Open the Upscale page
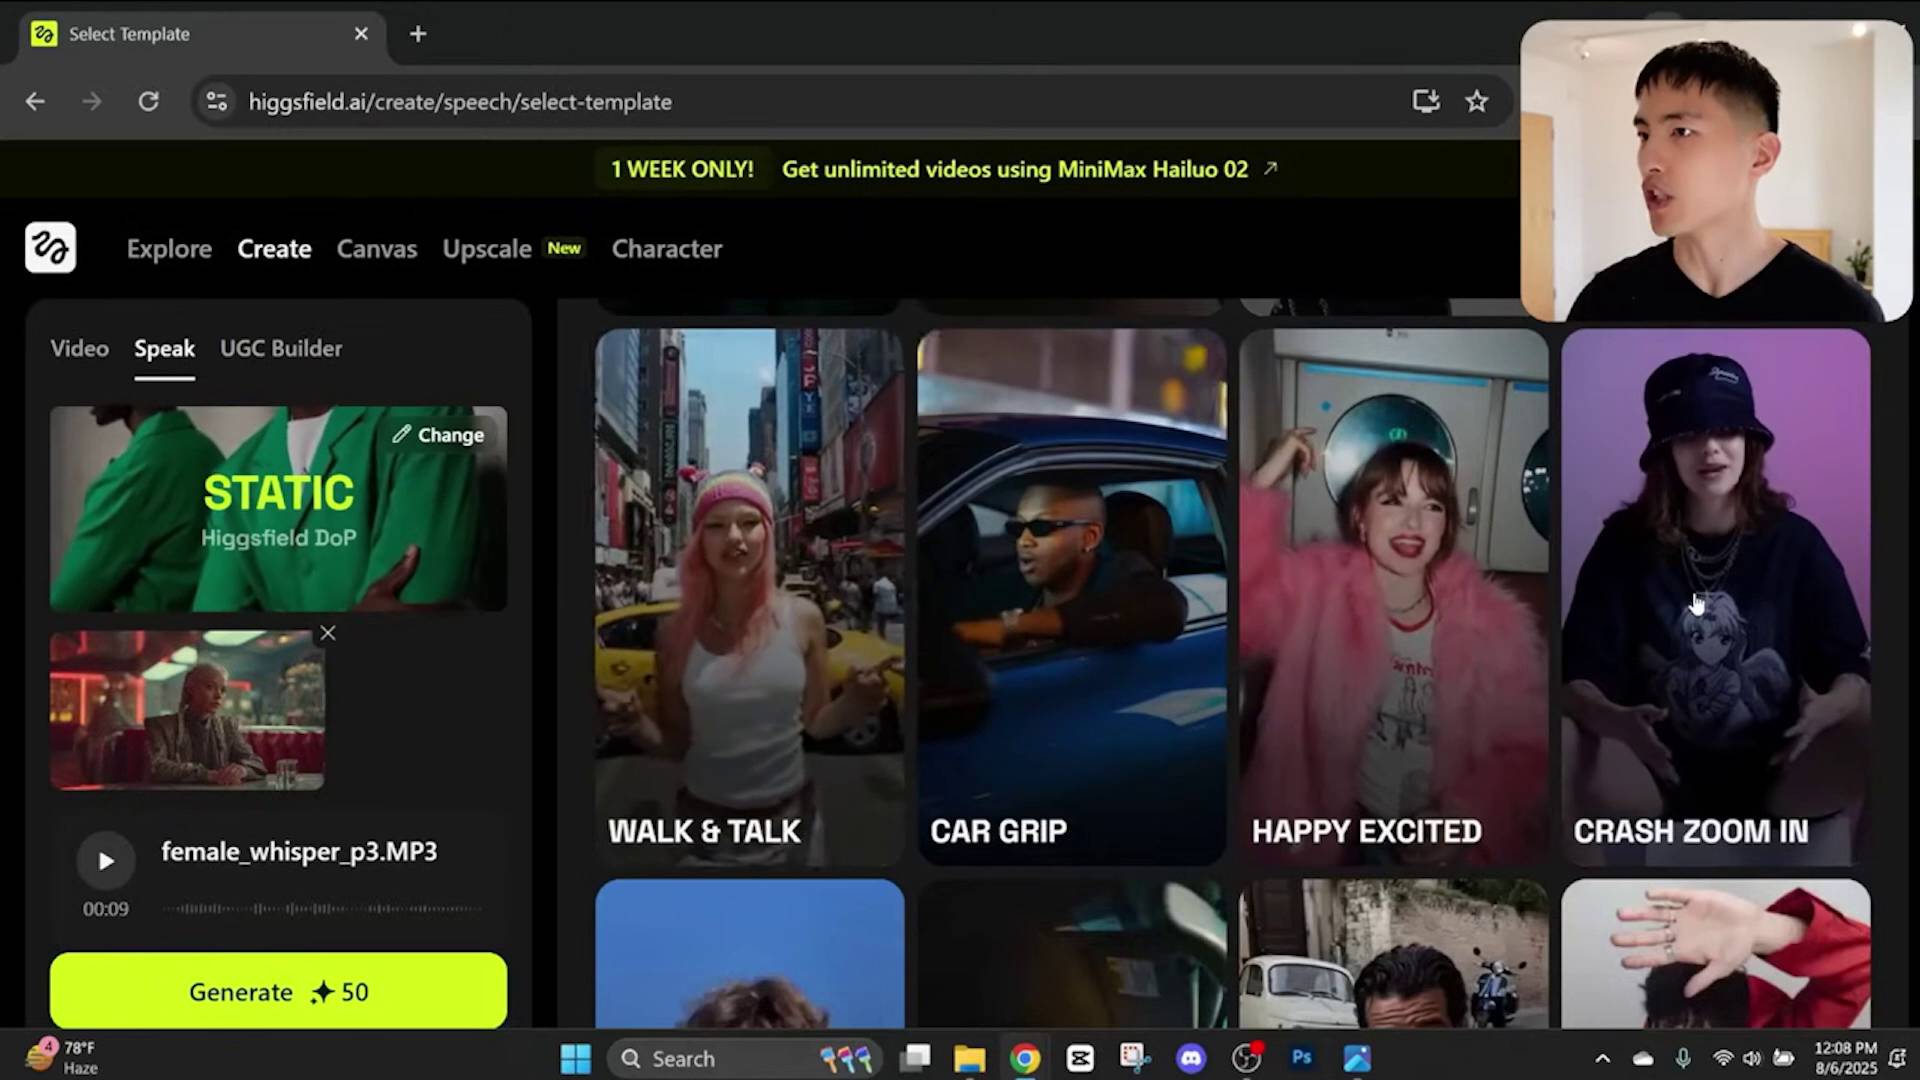1920x1080 pixels. tap(487, 249)
